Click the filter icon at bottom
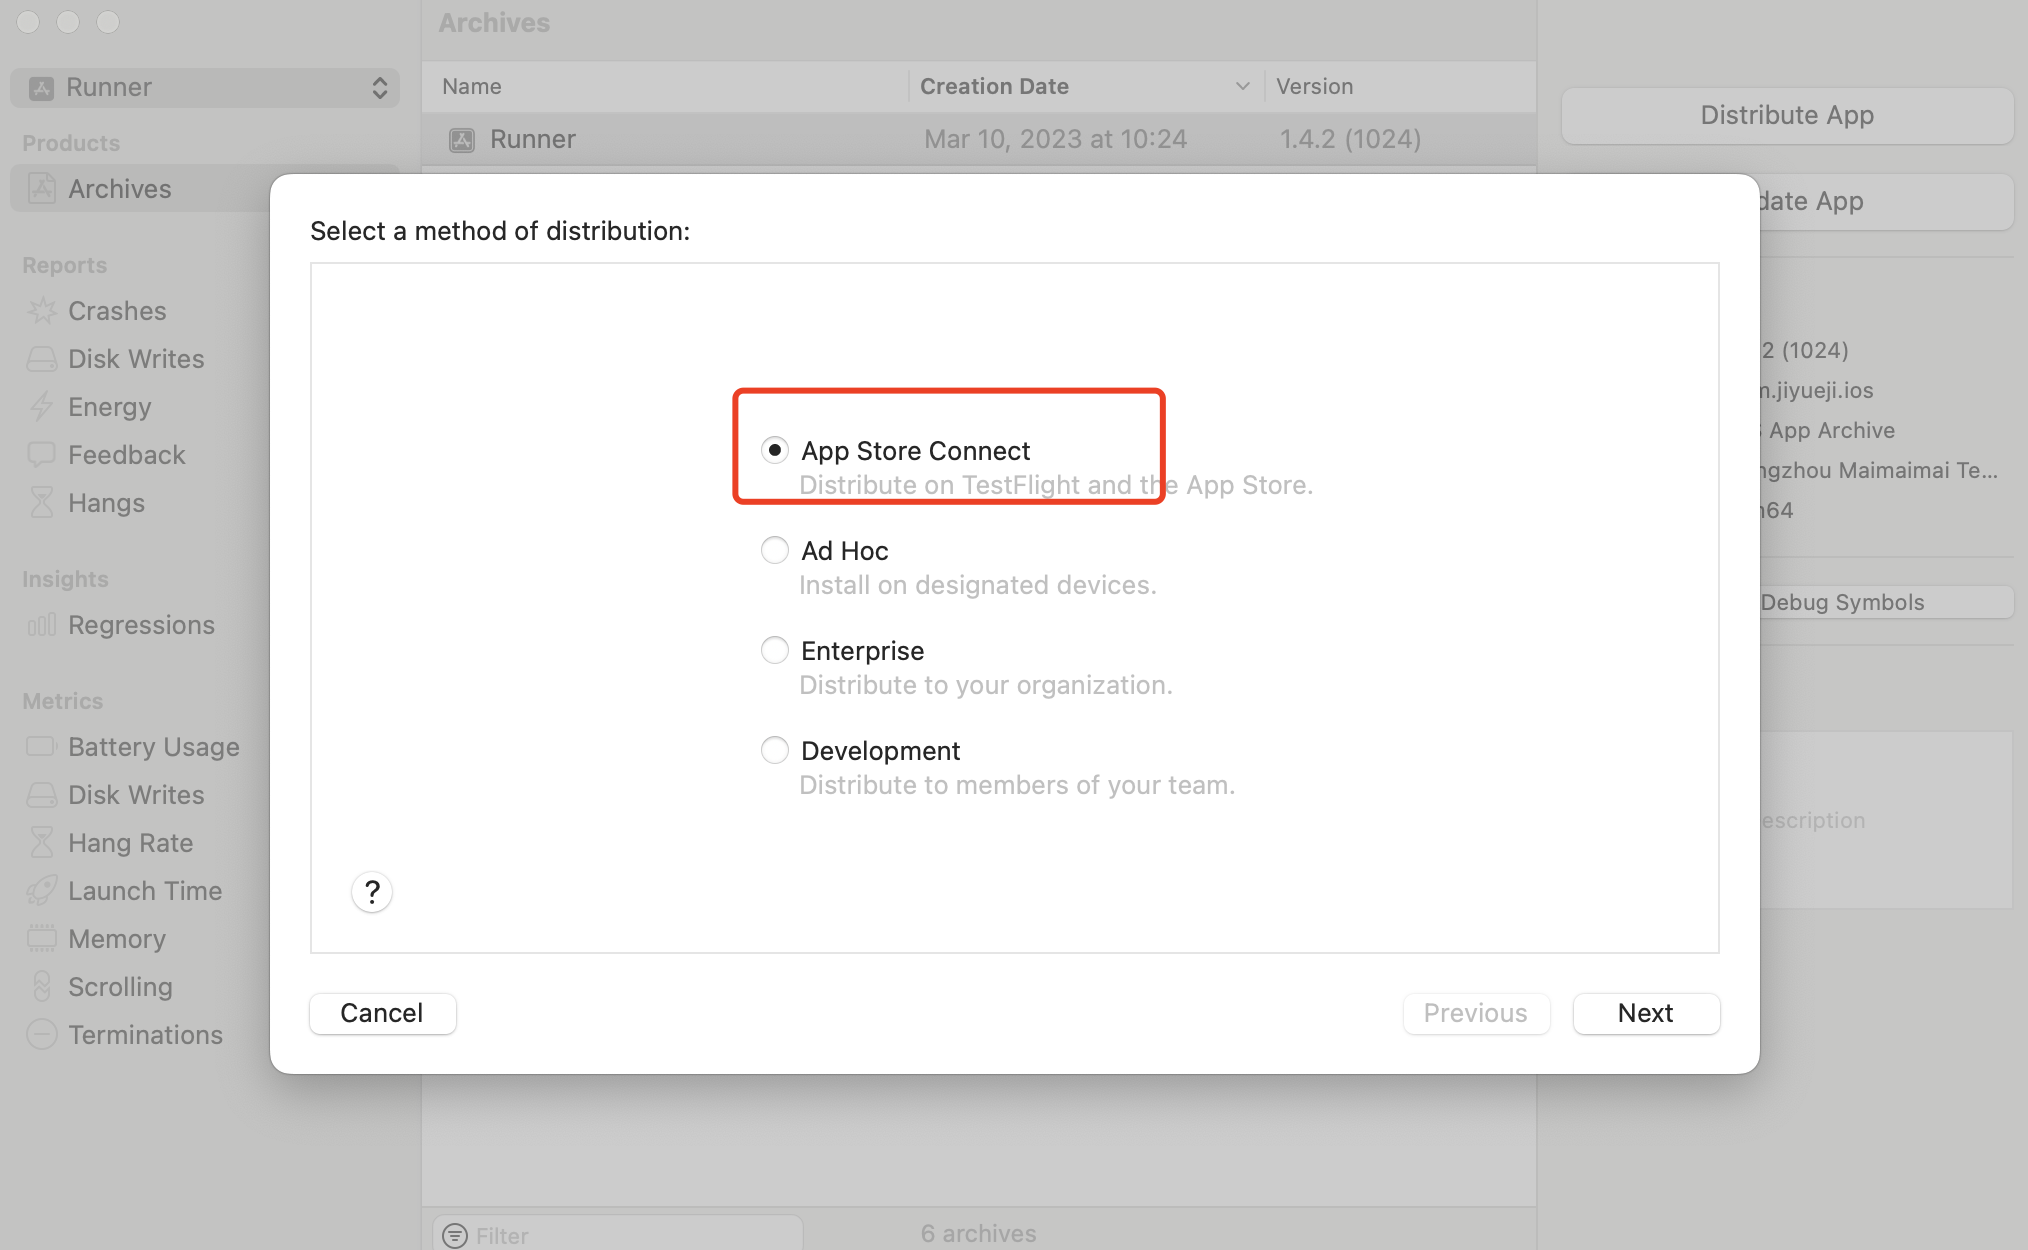This screenshot has height=1250, width=2028. pyautogui.click(x=455, y=1236)
